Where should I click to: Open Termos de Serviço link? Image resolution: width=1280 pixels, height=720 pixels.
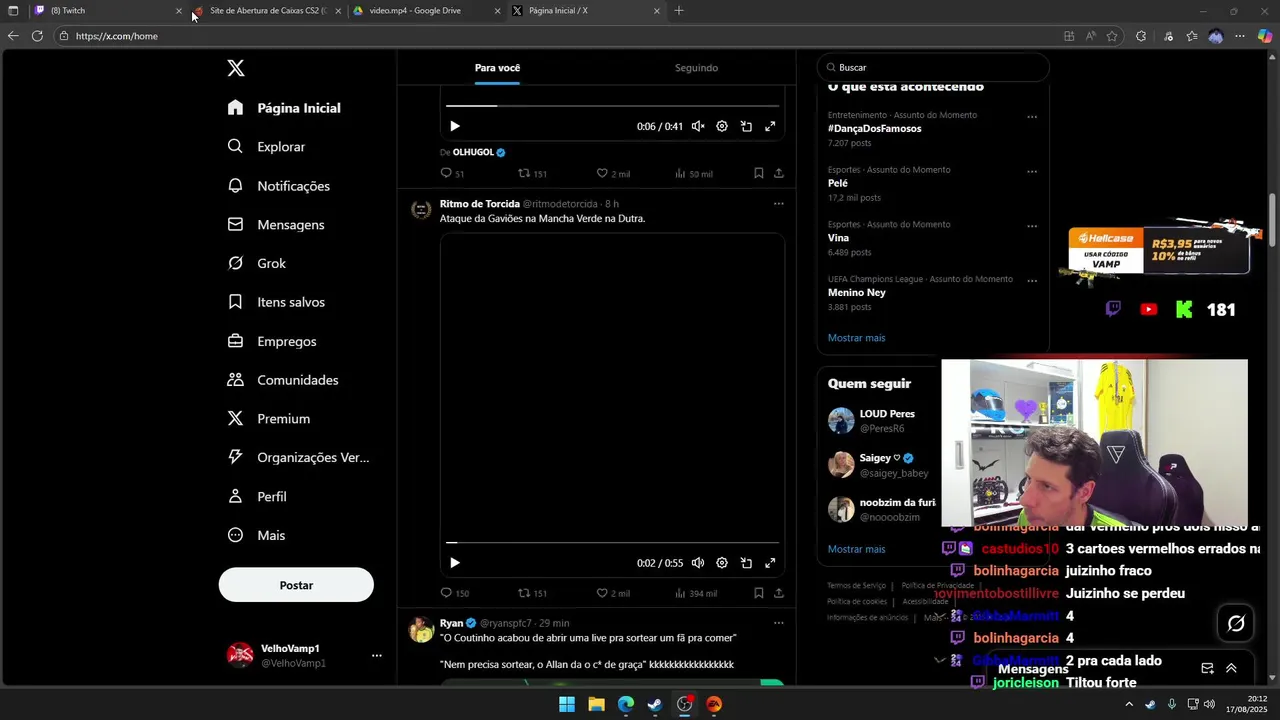[x=856, y=585]
